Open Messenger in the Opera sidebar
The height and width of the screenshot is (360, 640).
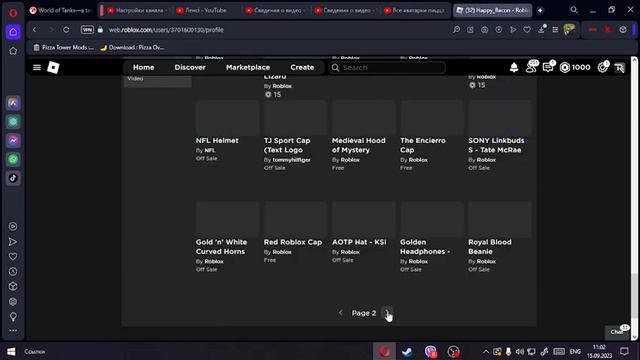(x=13, y=140)
